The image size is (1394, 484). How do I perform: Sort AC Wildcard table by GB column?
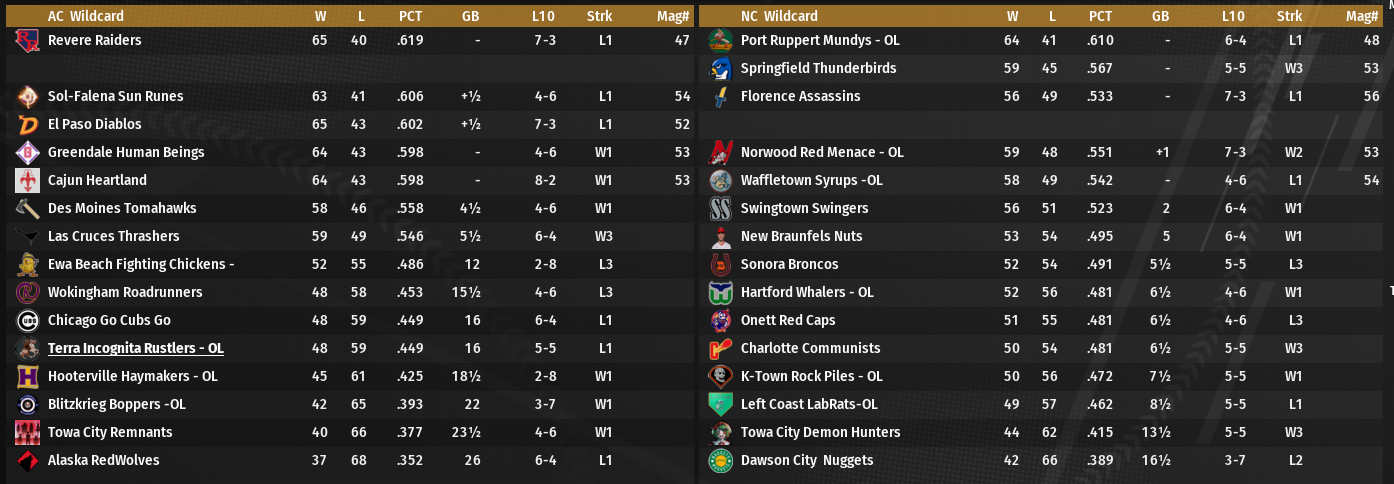[x=471, y=16]
